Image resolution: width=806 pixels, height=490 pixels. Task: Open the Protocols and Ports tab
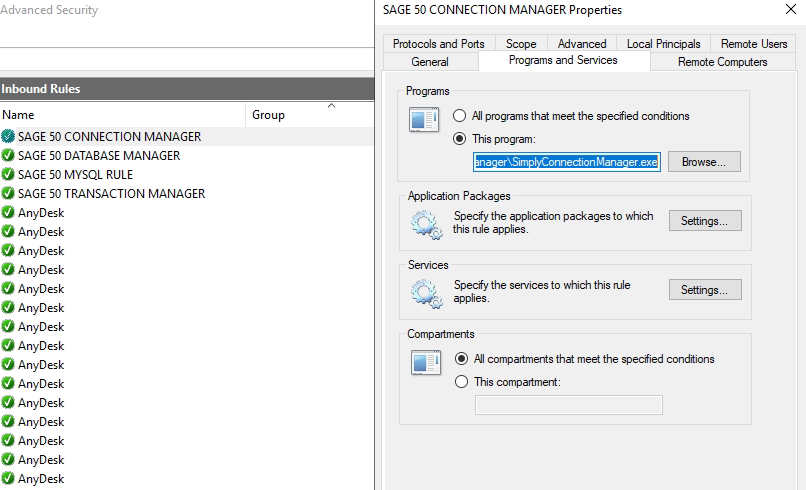438,44
